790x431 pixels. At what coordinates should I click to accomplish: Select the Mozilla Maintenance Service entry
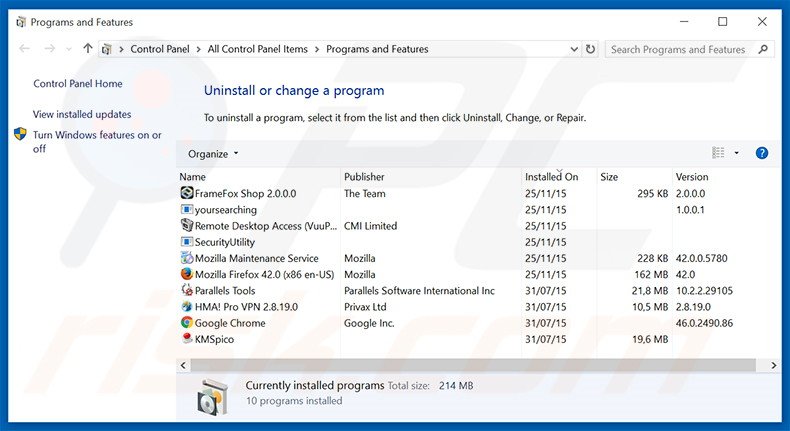[256, 258]
